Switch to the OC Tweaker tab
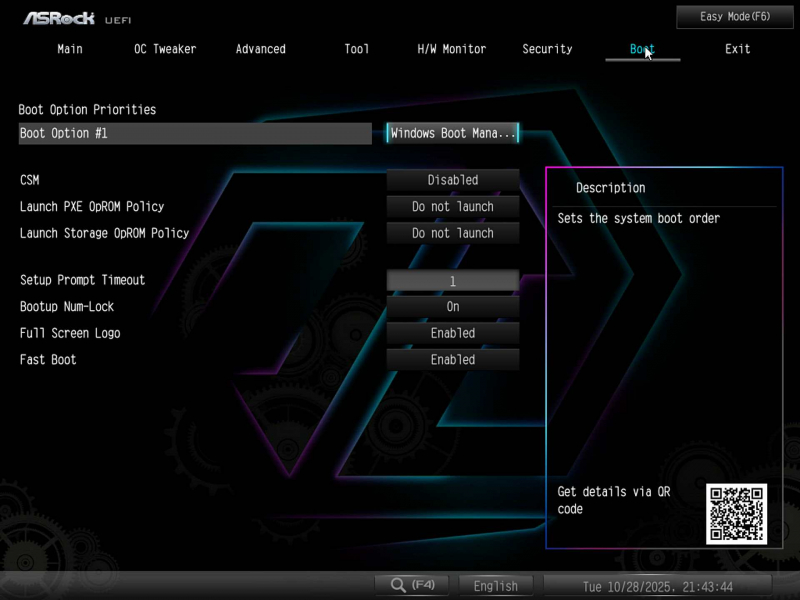Viewport: 800px width, 600px height. [x=165, y=49]
